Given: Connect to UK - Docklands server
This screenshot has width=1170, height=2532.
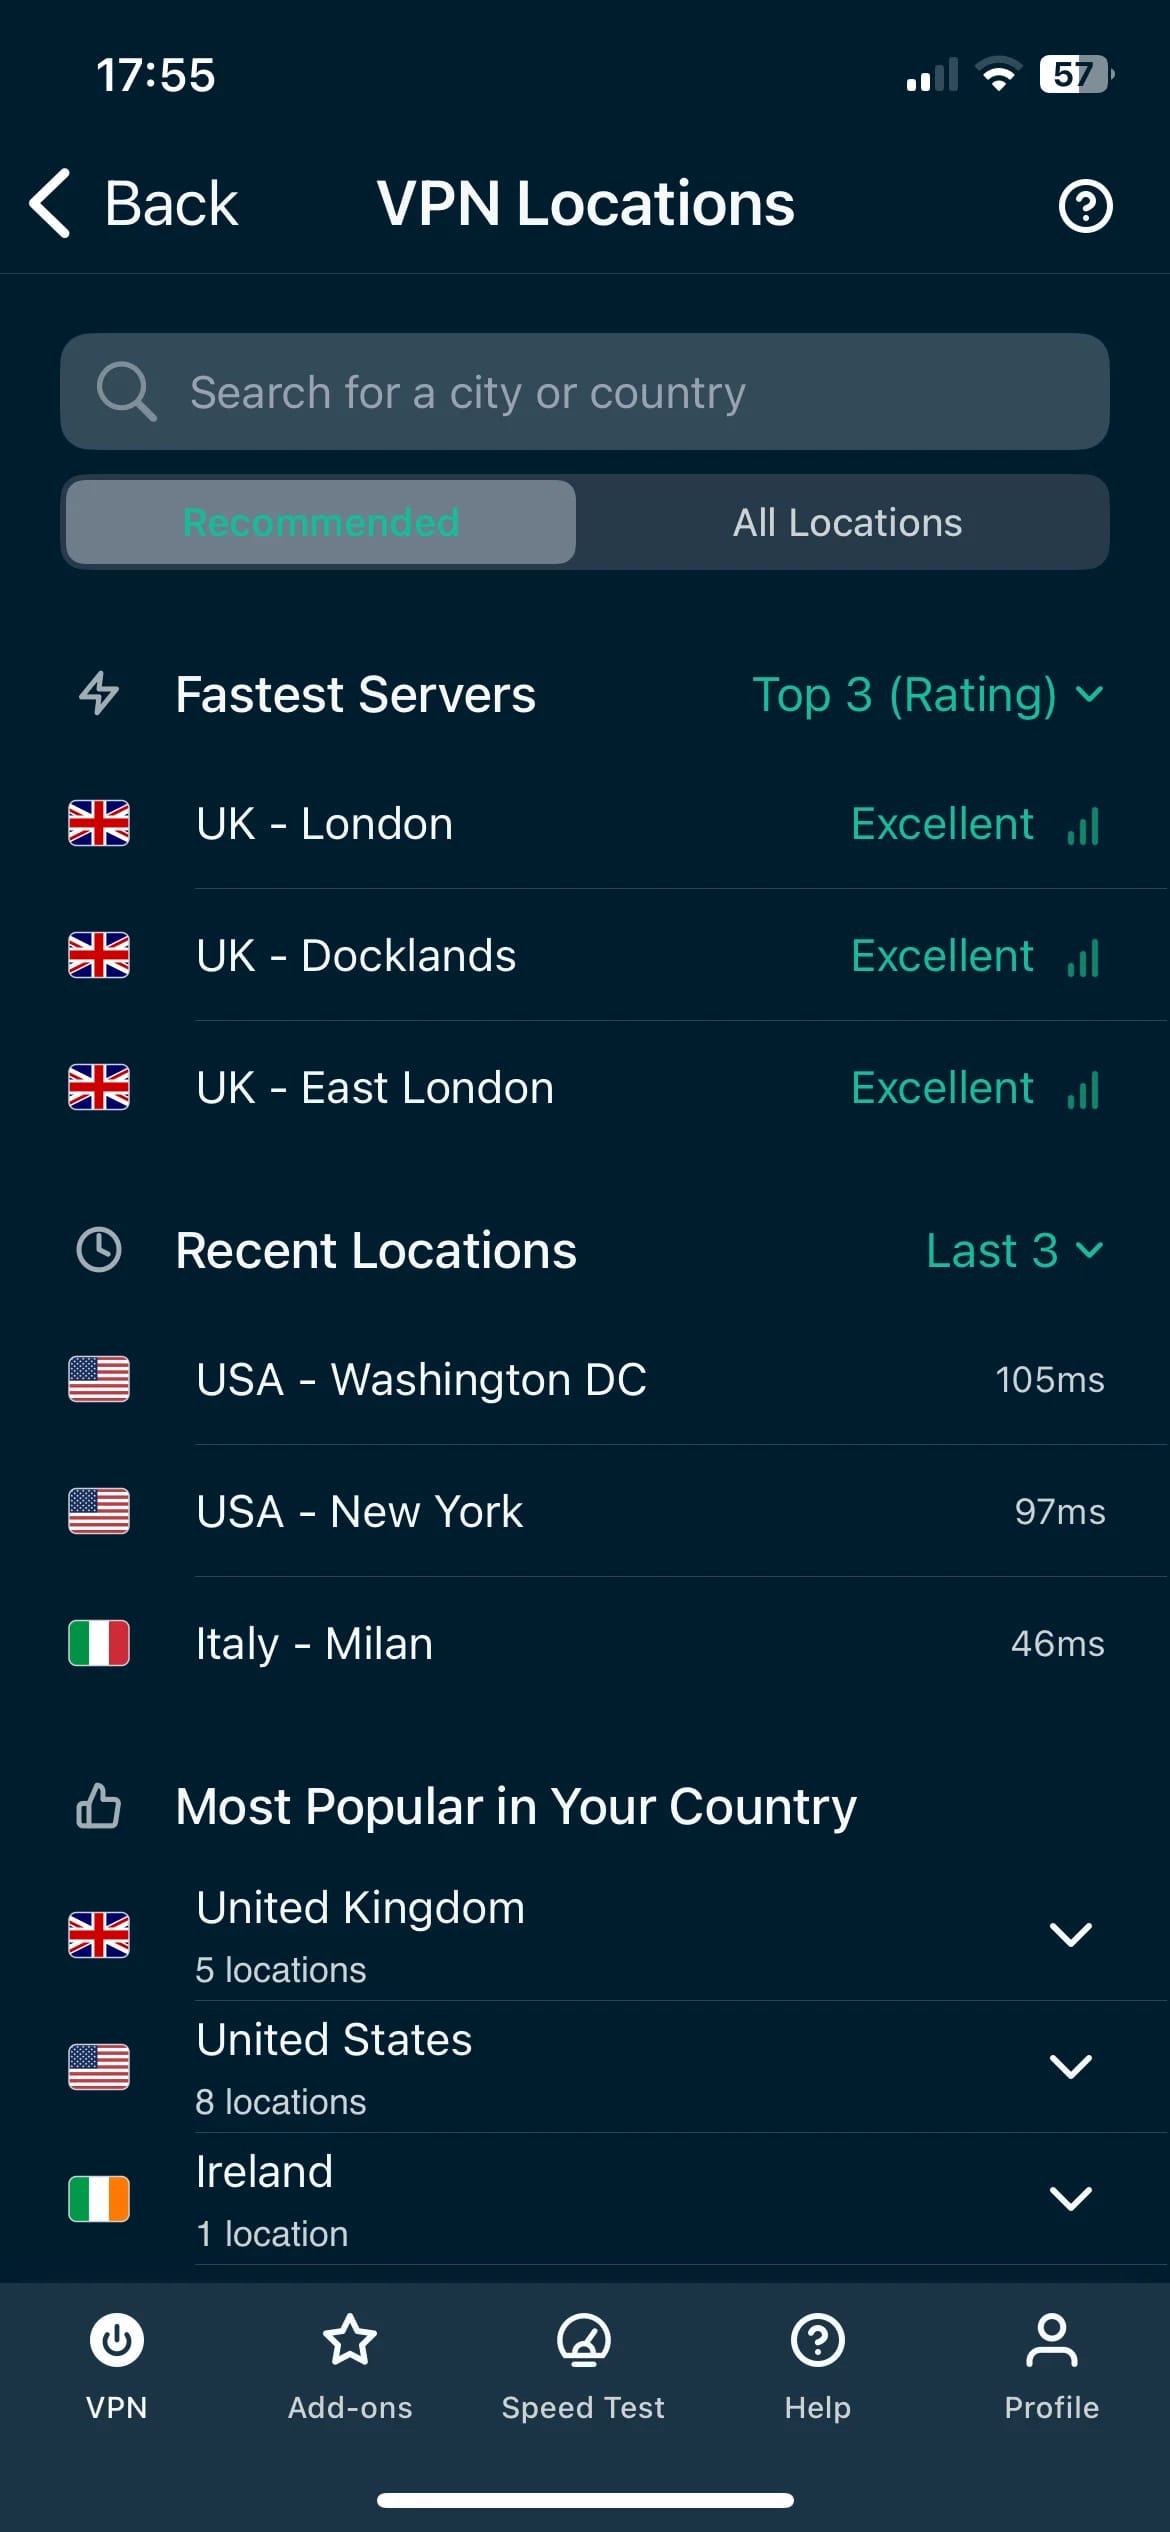Looking at the screenshot, I should 356,956.
